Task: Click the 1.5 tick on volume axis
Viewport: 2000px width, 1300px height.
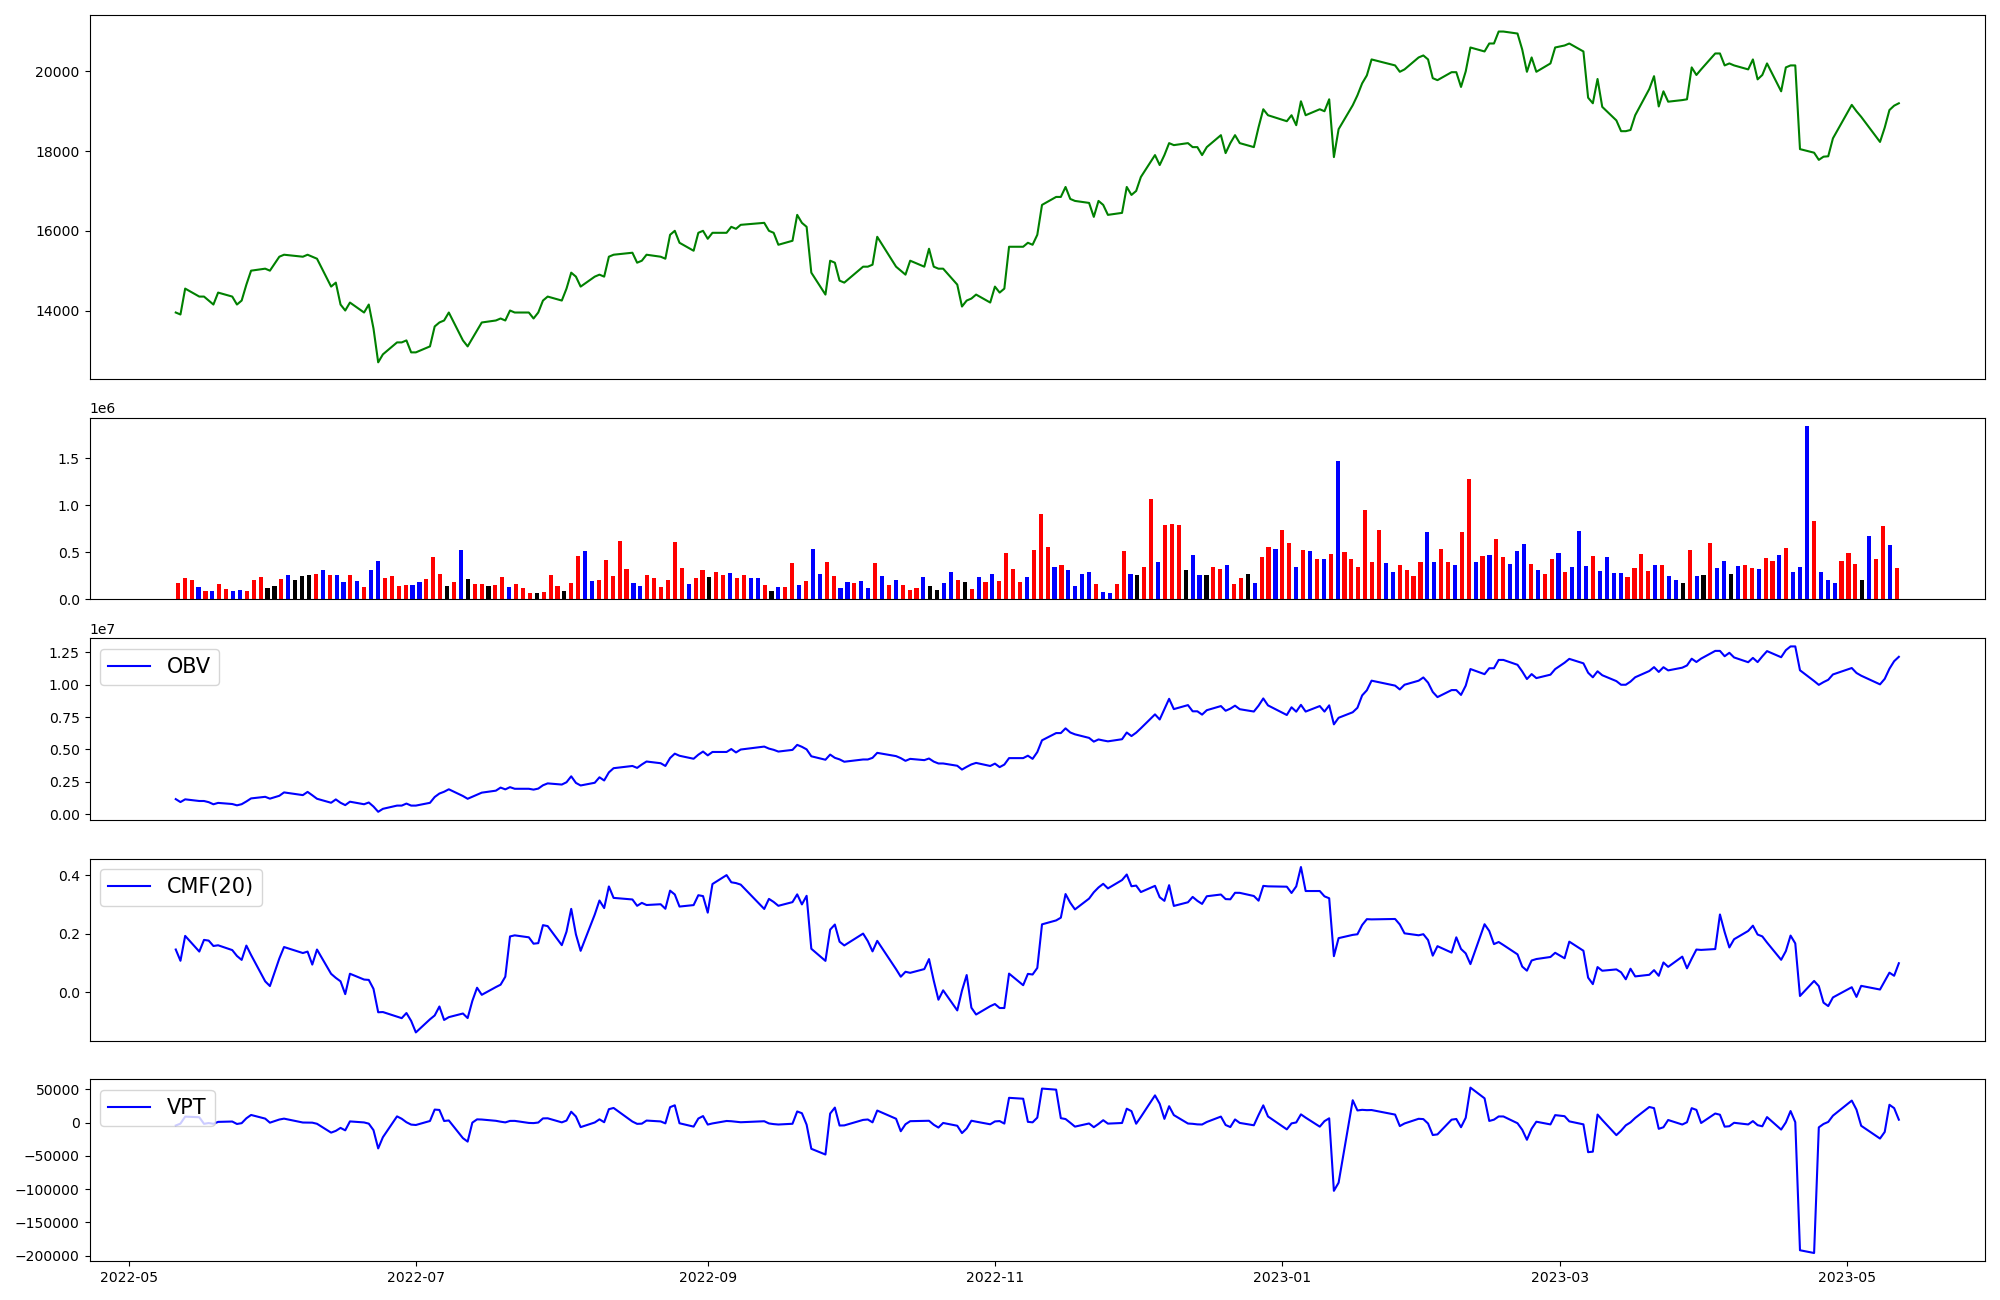Action: [x=68, y=459]
